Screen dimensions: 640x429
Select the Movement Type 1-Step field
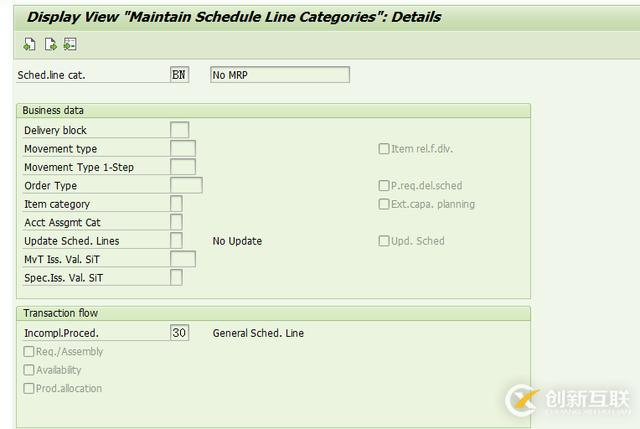click(183, 167)
